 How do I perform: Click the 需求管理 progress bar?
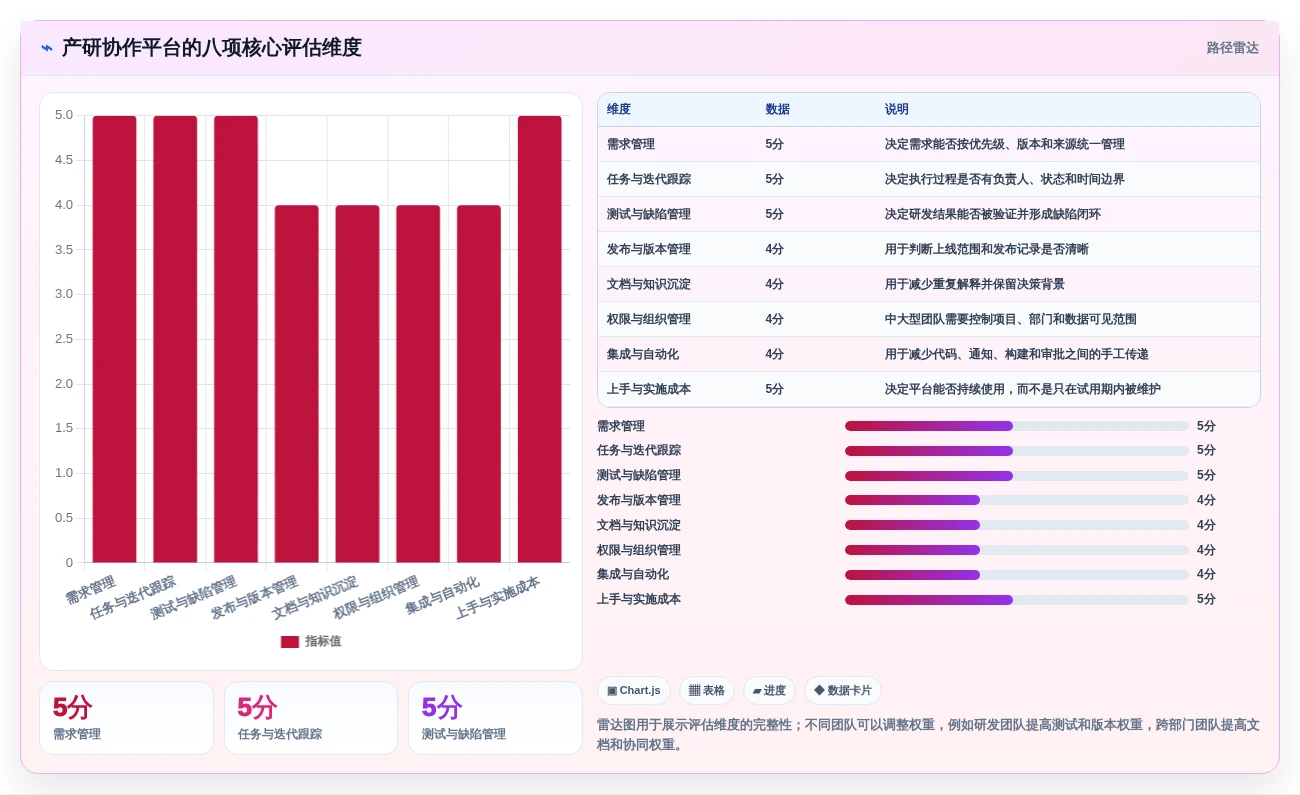coord(1017,426)
